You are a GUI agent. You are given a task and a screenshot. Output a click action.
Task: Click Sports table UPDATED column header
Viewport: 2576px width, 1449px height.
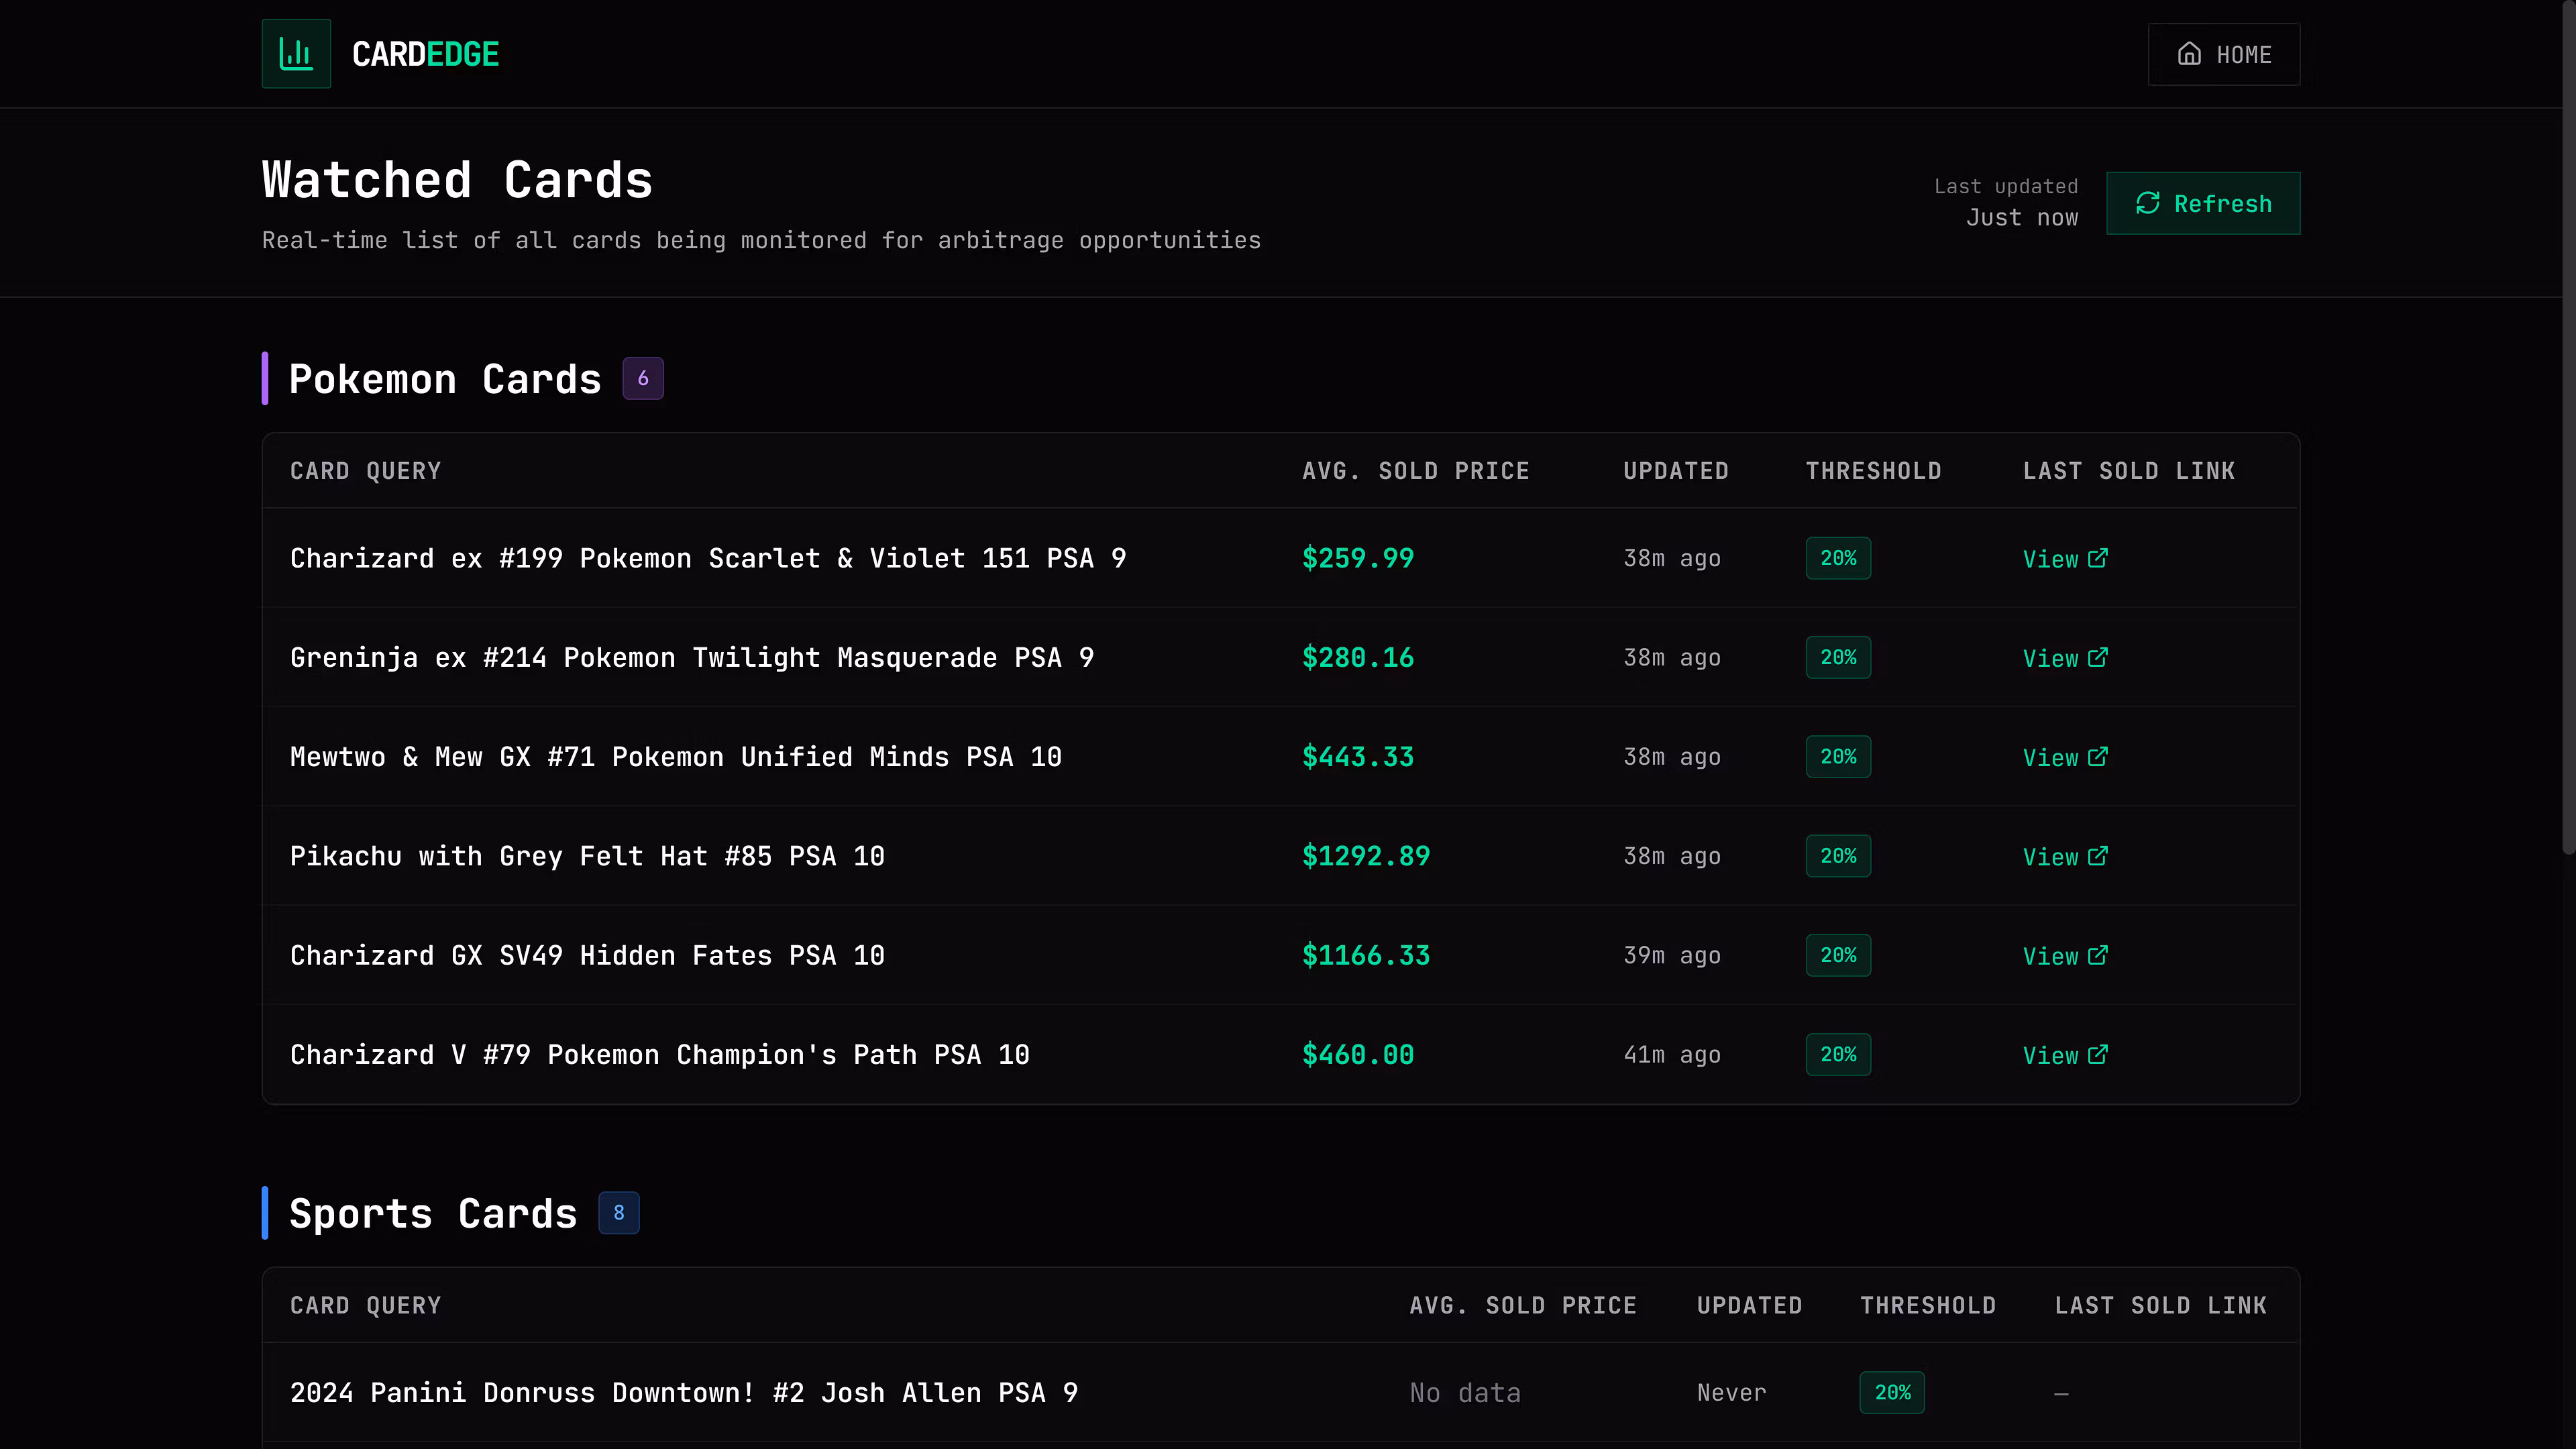pyautogui.click(x=1750, y=1305)
